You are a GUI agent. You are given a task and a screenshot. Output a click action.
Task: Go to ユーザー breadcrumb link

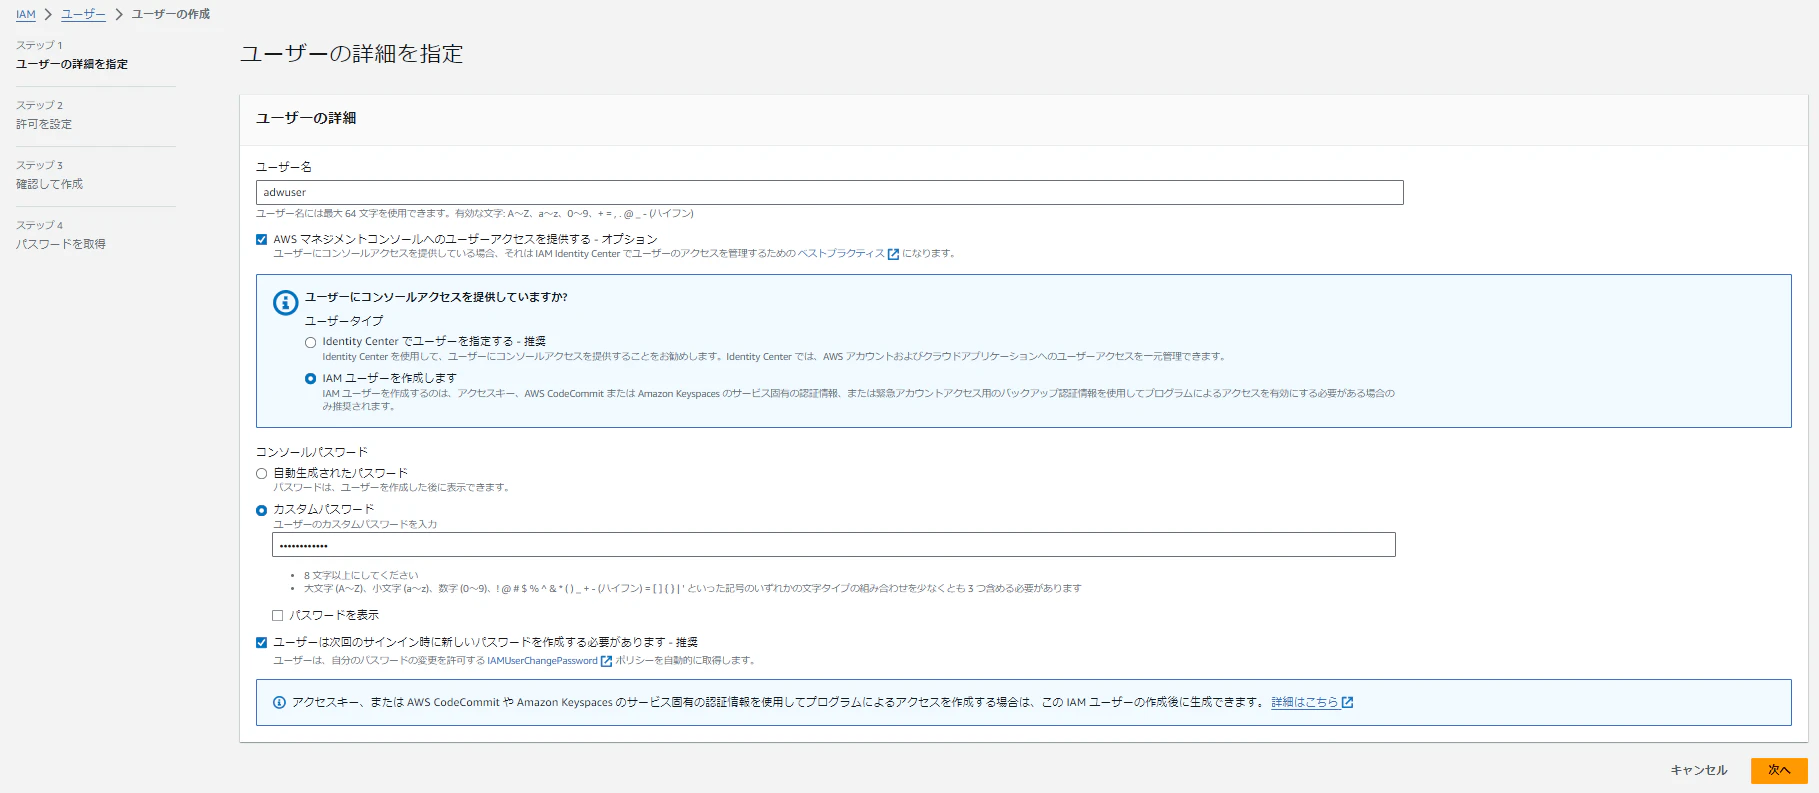(x=83, y=14)
